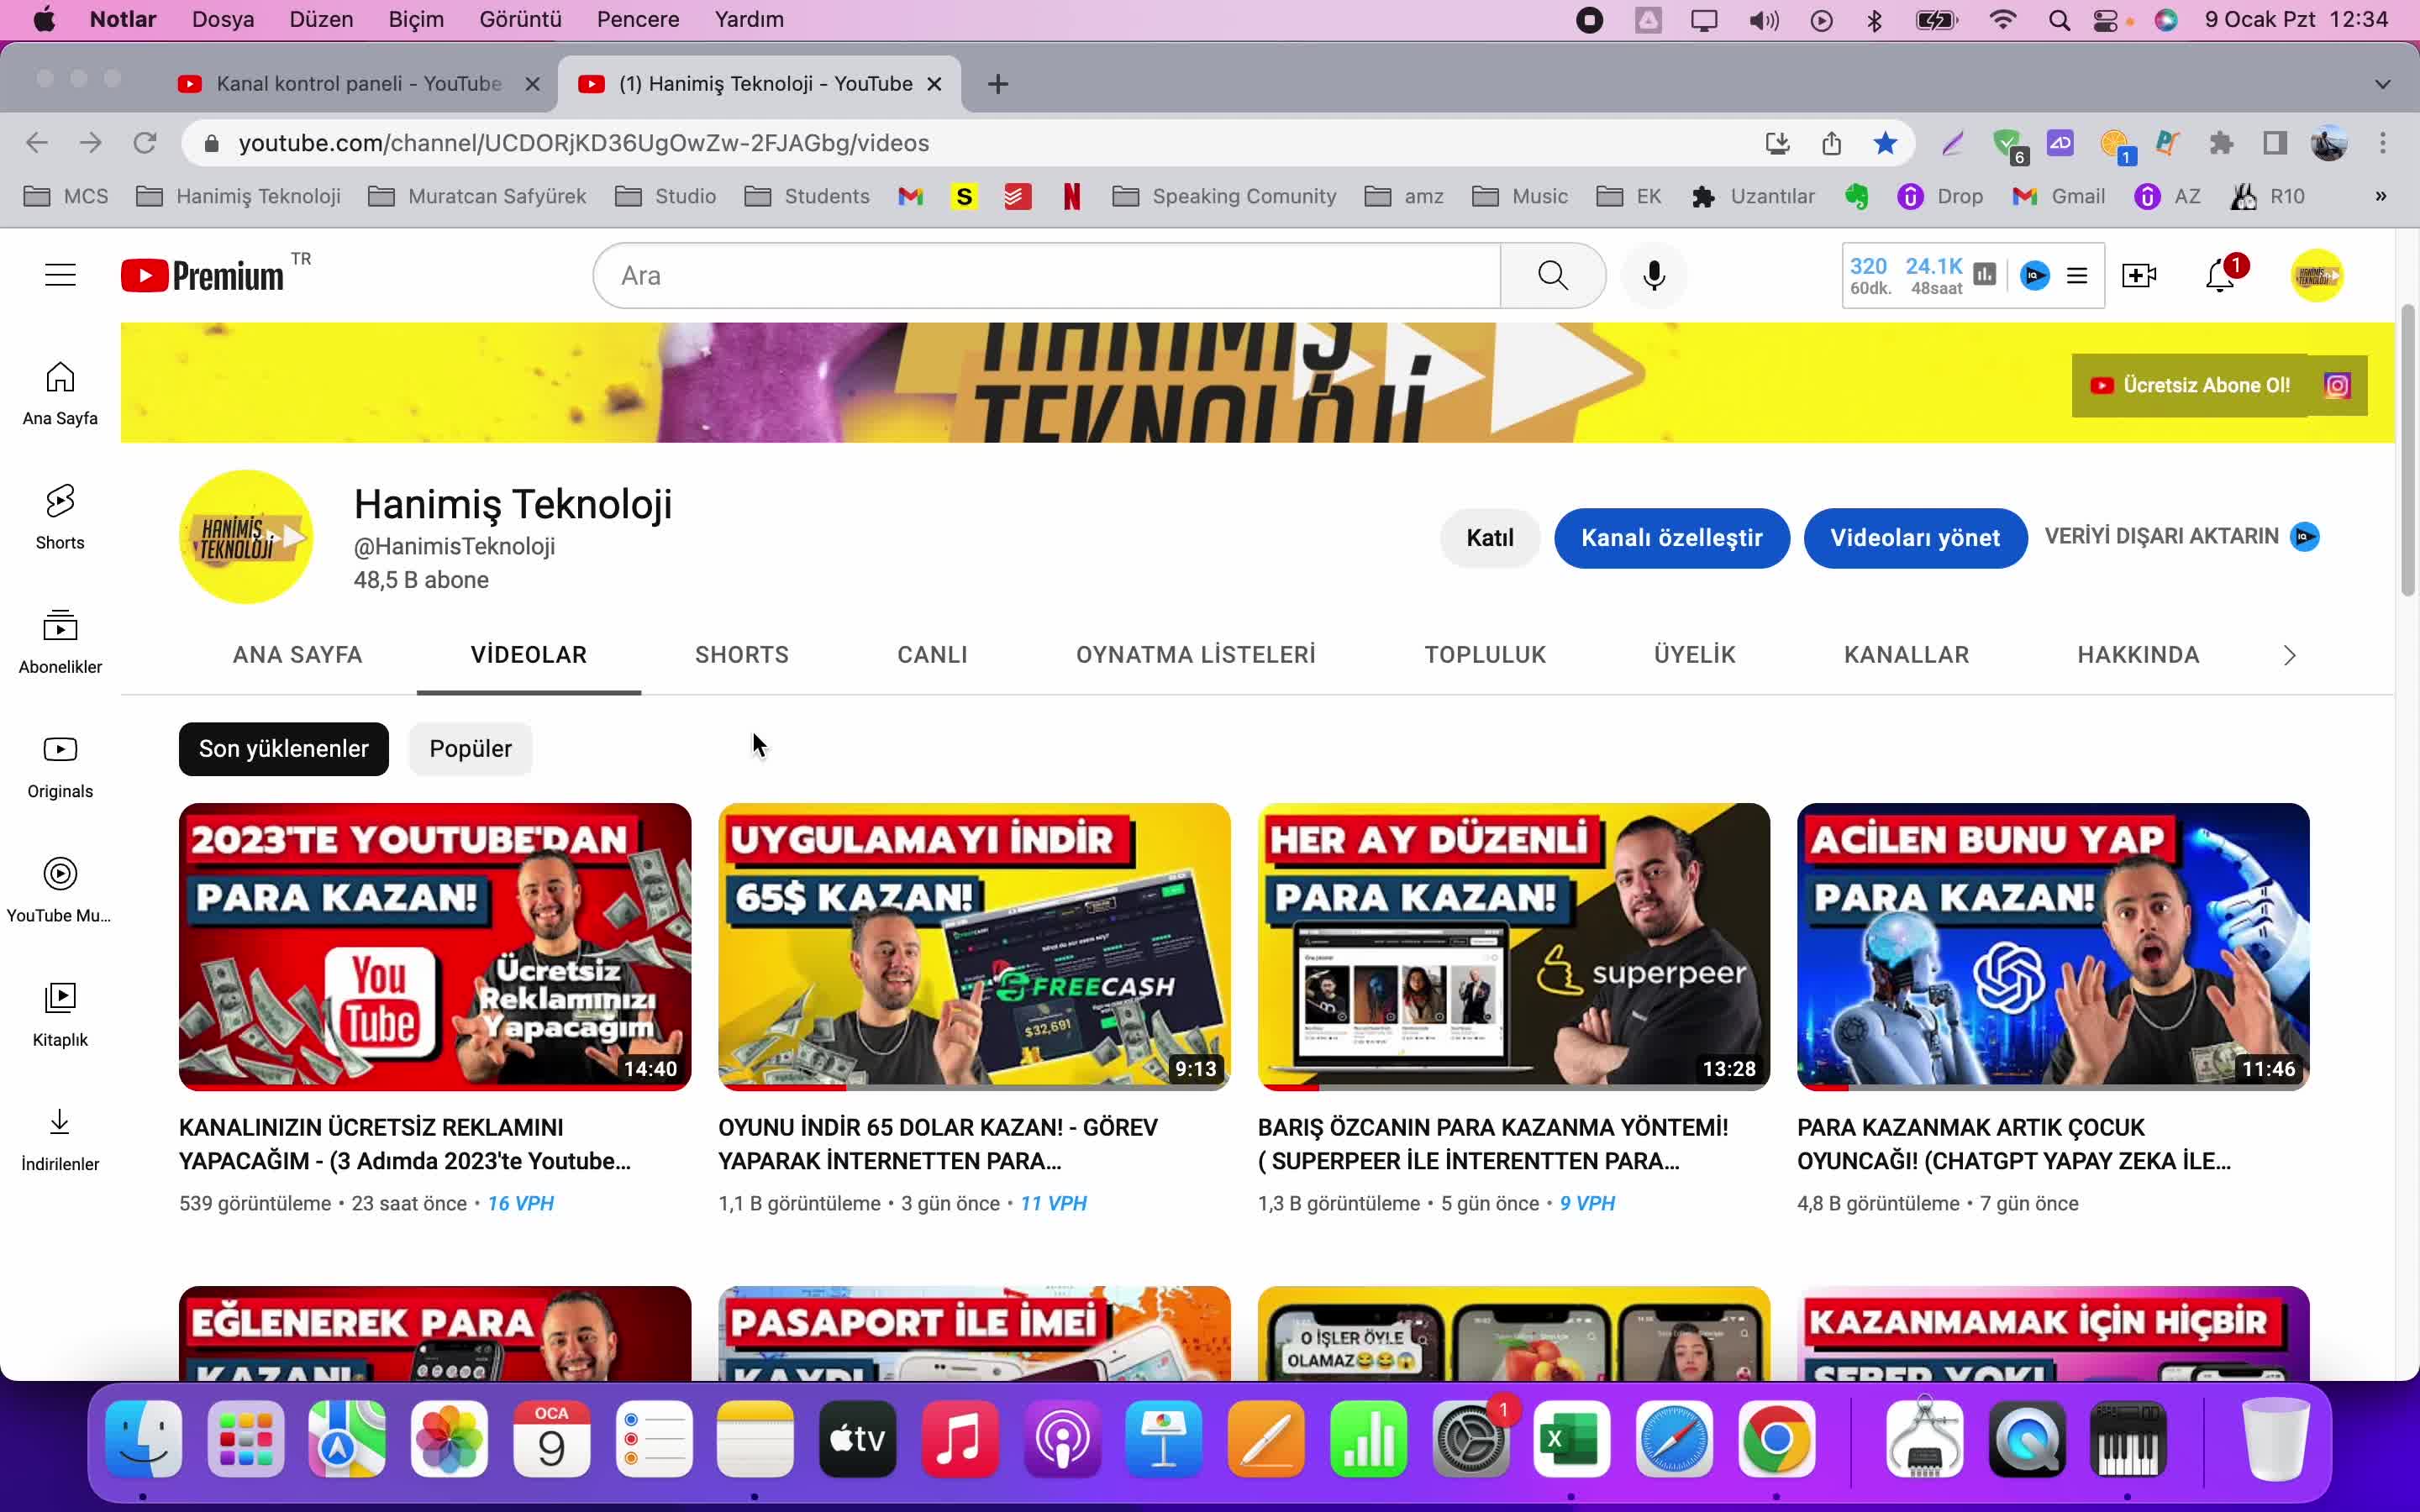Open the Hanimiş Teknoloji bookmark folder
The width and height of the screenshot is (2420, 1512).
pyautogui.click(x=239, y=196)
